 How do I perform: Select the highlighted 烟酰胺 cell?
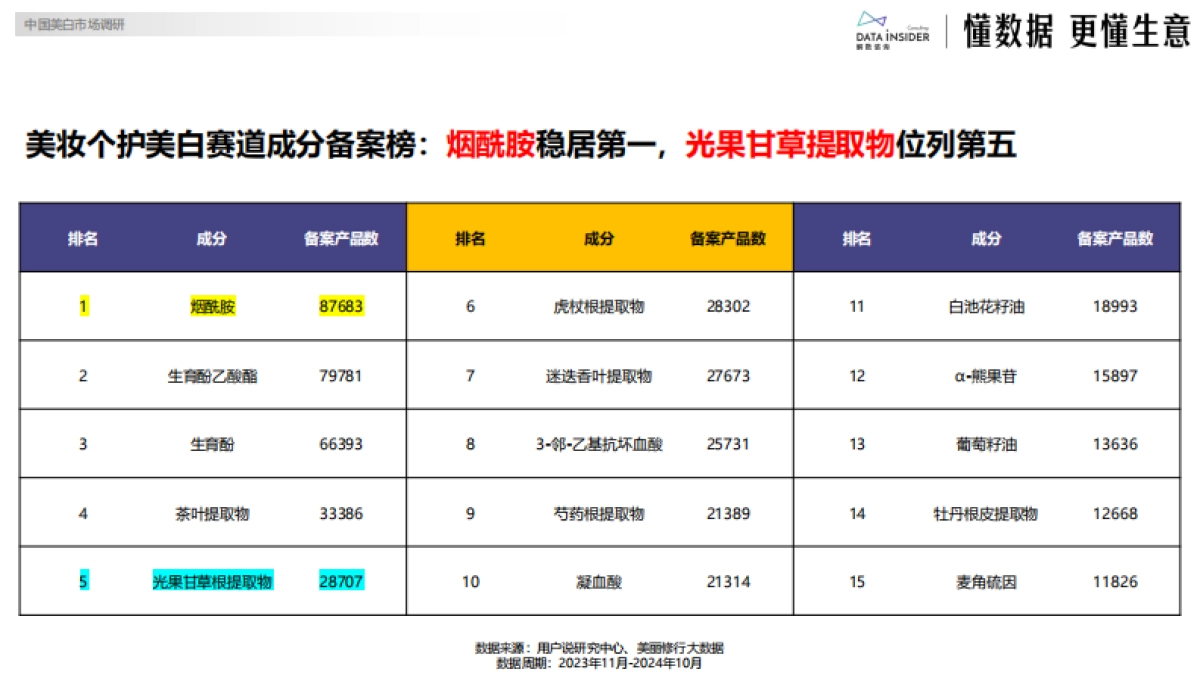click(210, 306)
